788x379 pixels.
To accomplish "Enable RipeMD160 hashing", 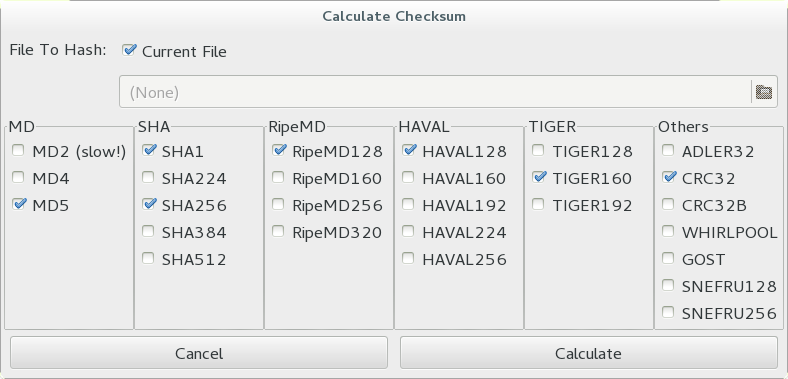I will [278, 177].
